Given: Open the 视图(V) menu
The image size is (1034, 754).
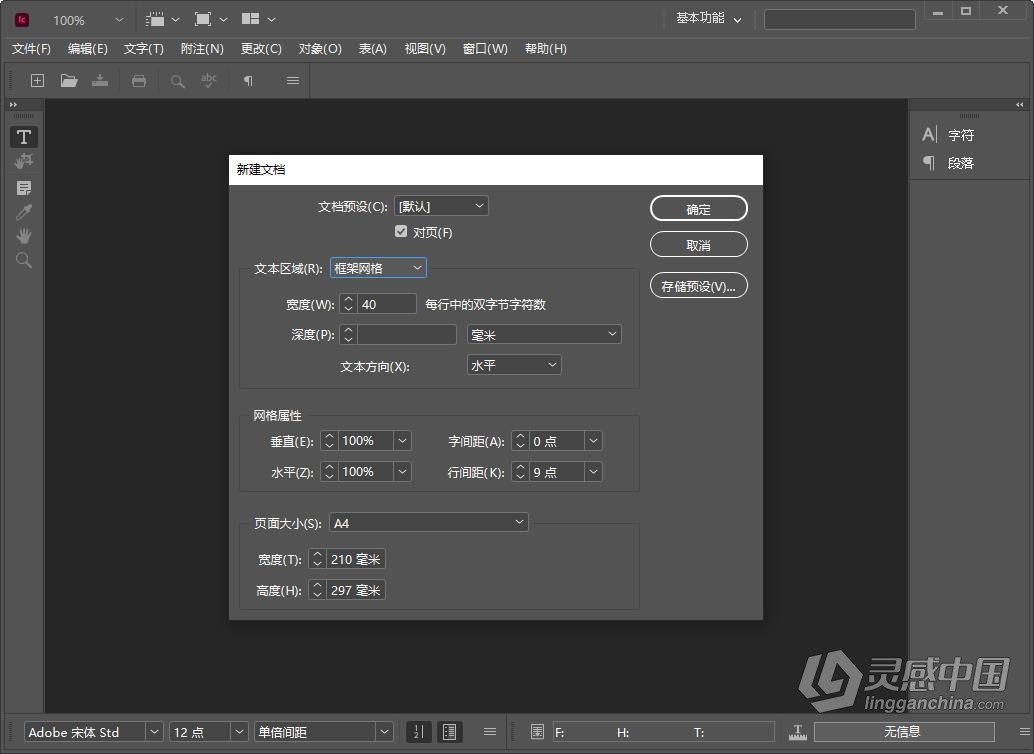Looking at the screenshot, I should (425, 49).
